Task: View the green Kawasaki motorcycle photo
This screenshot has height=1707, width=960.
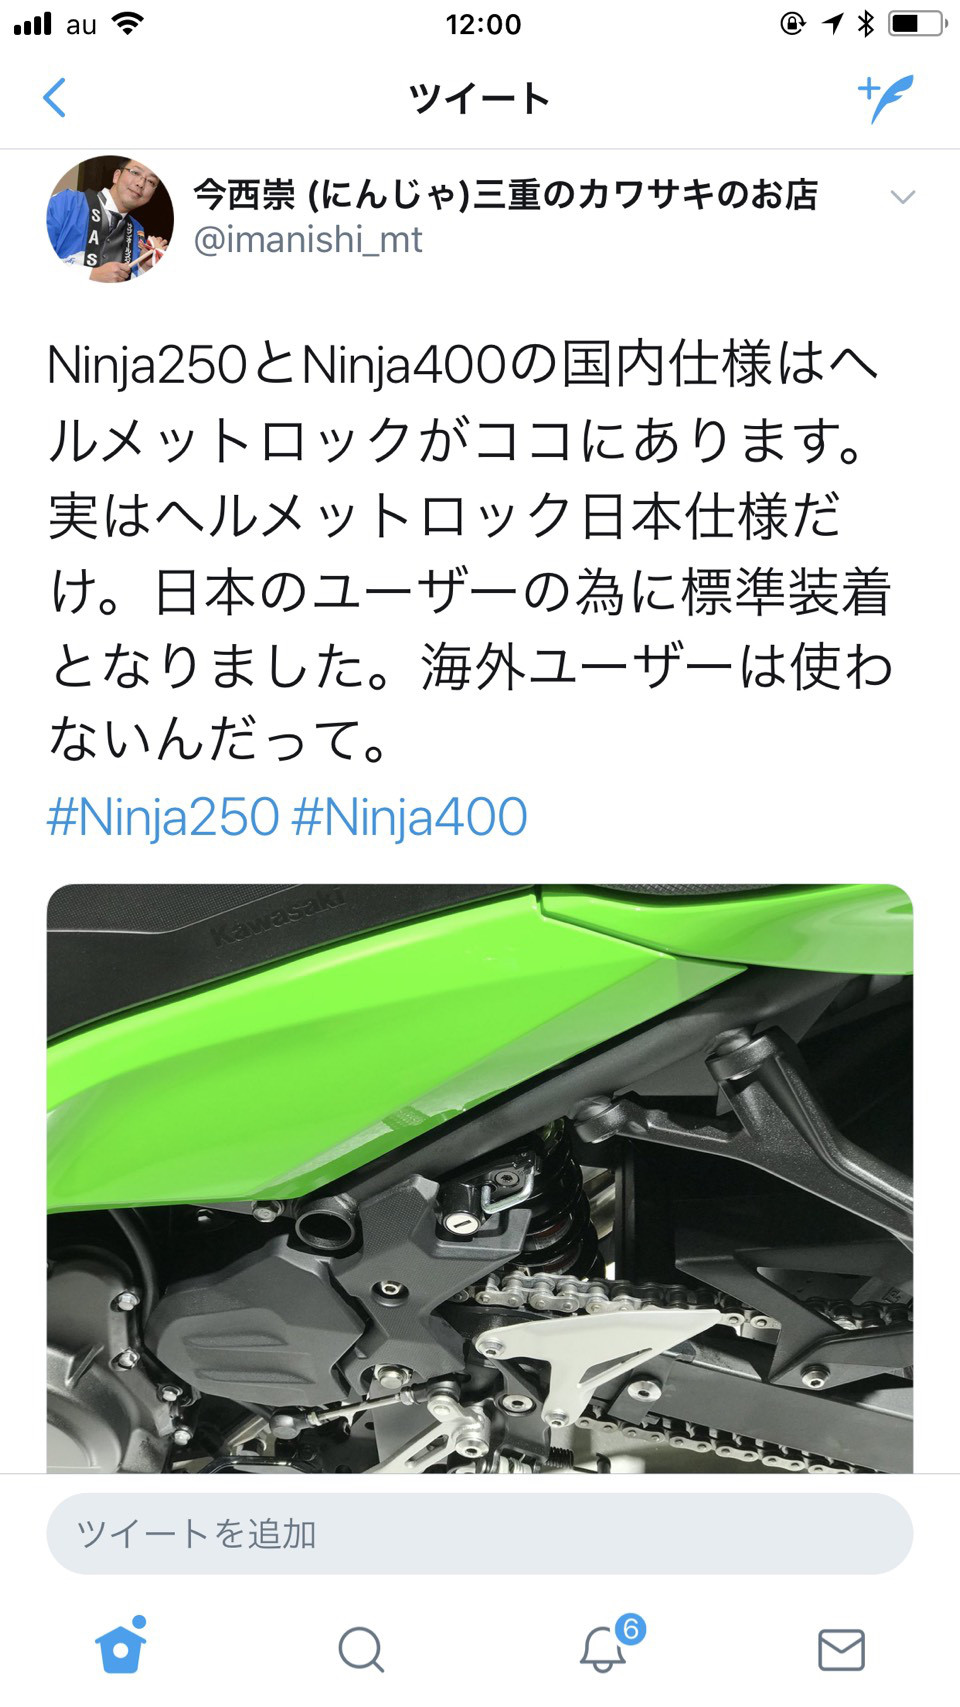Action: [480, 1178]
